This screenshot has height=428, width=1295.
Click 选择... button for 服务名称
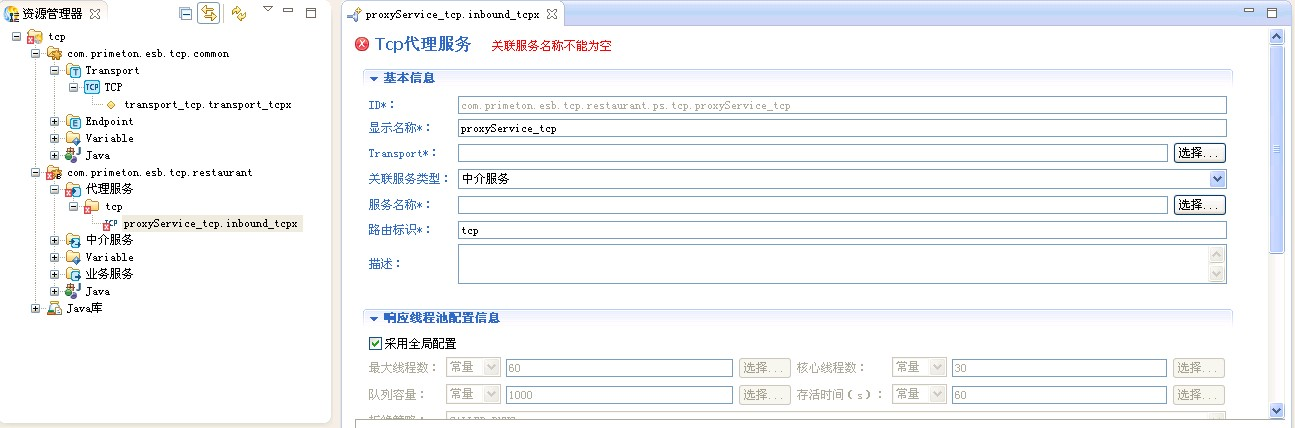1200,205
